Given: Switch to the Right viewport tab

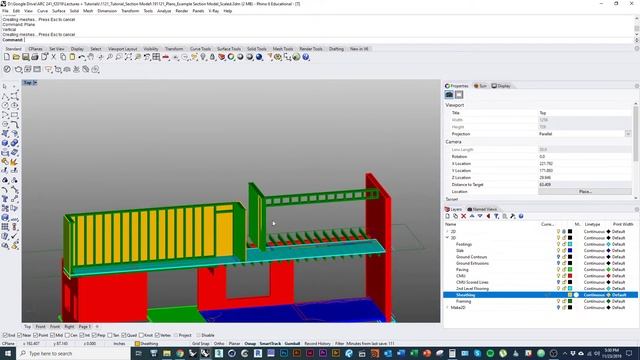Looking at the screenshot, I should (69, 327).
